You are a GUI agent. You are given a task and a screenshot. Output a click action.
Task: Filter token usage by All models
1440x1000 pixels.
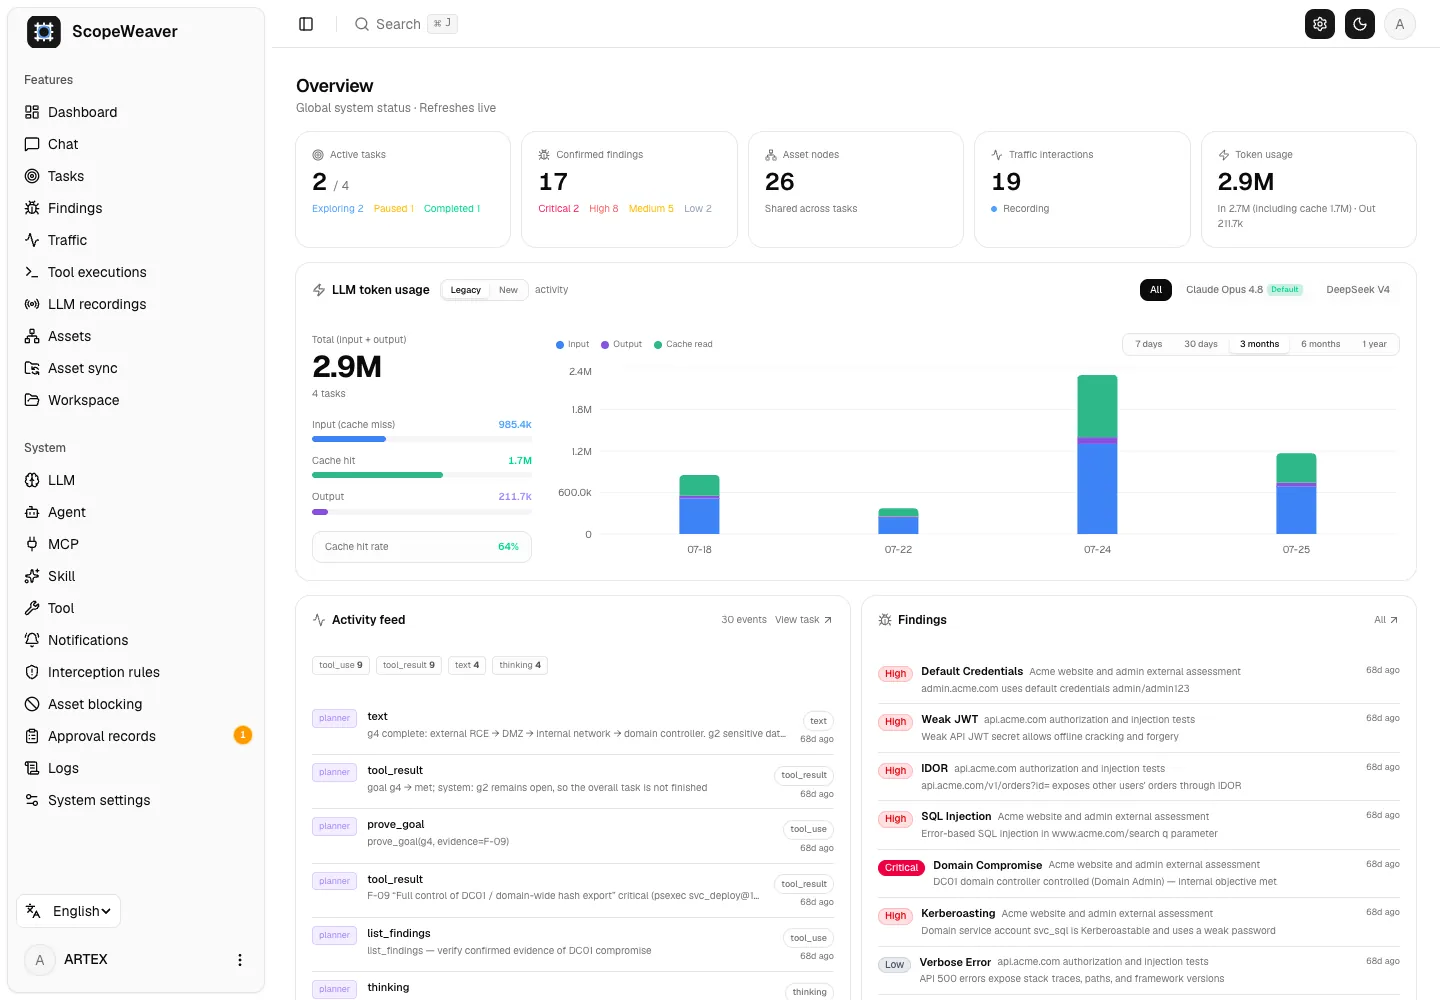(1156, 290)
